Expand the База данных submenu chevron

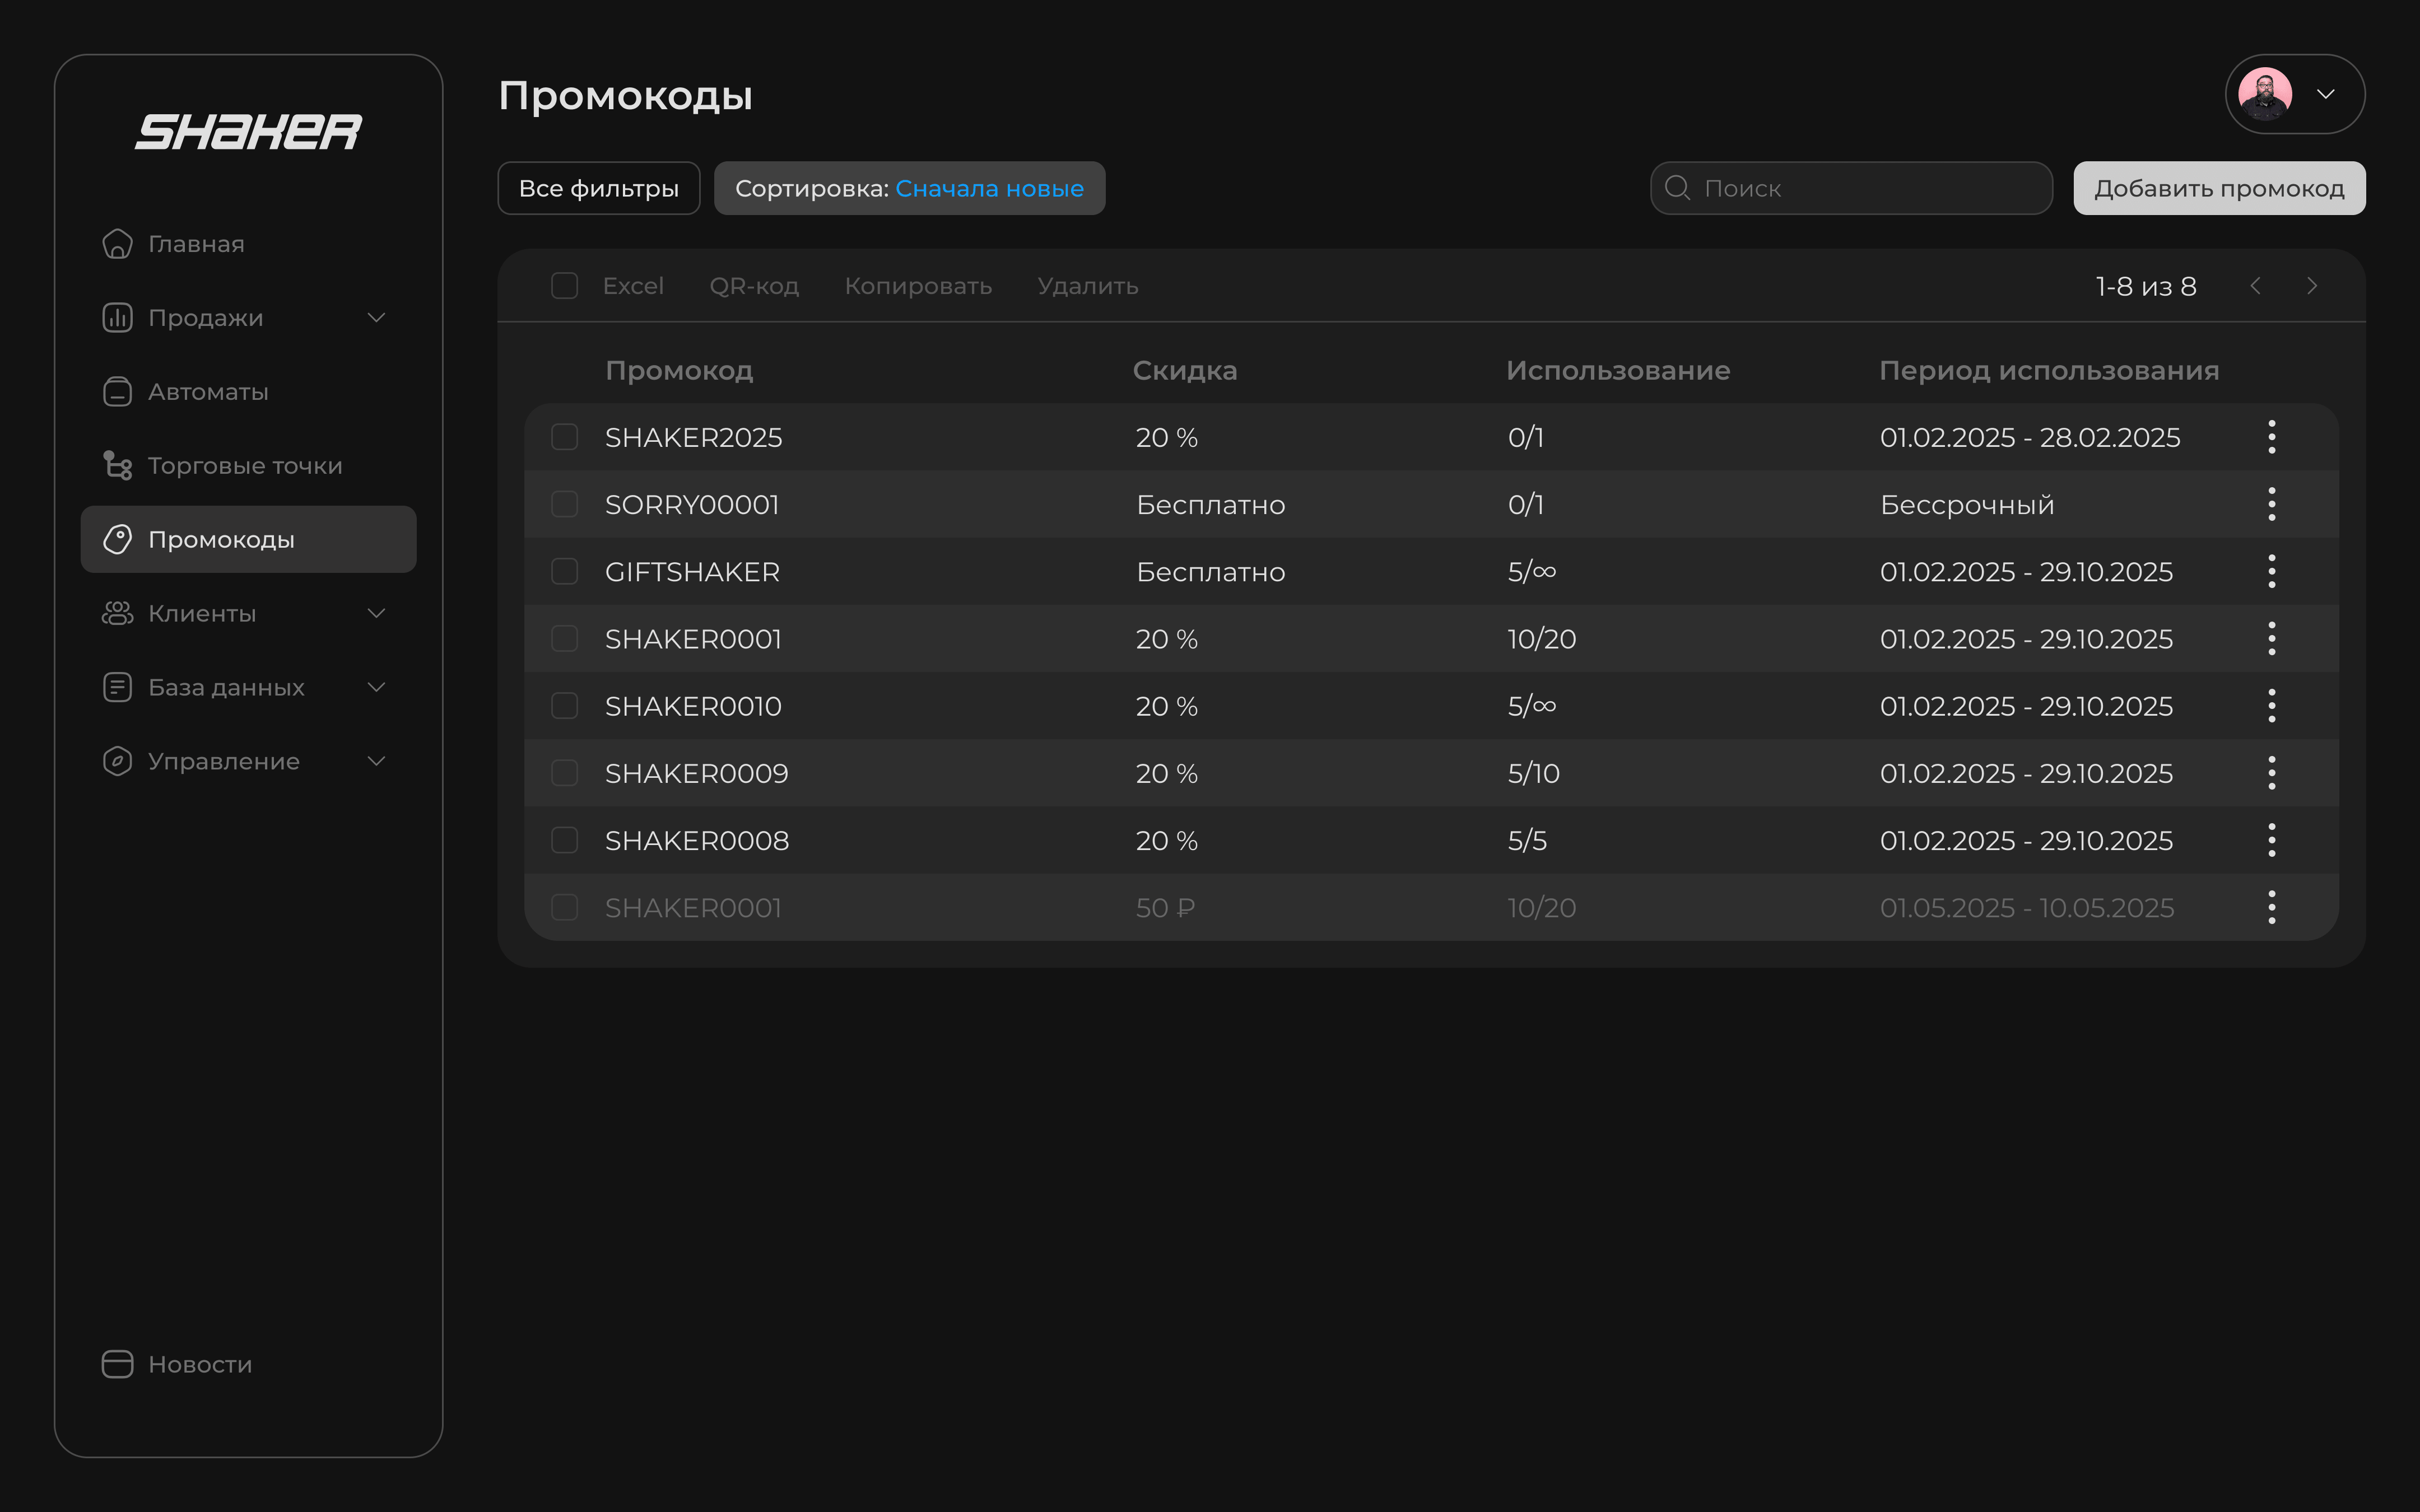(x=376, y=687)
